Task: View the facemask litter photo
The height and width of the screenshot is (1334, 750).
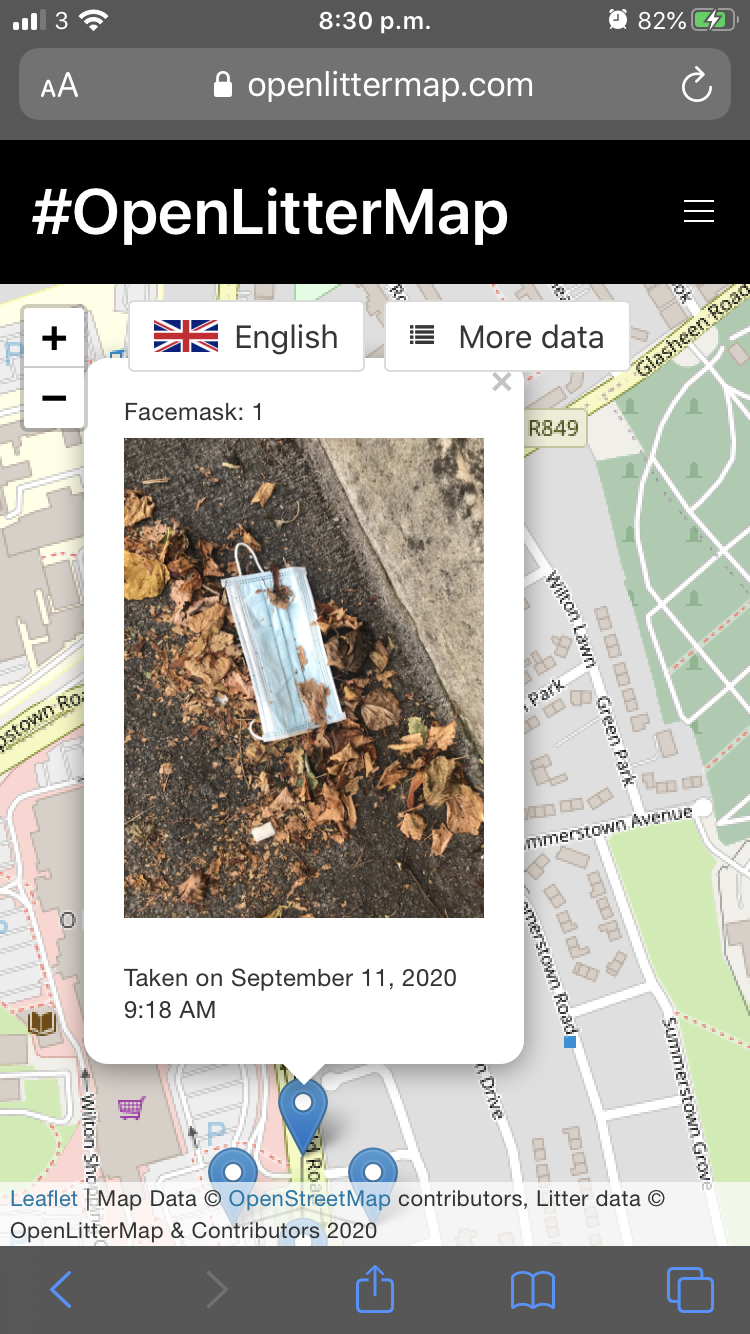Action: (303, 677)
